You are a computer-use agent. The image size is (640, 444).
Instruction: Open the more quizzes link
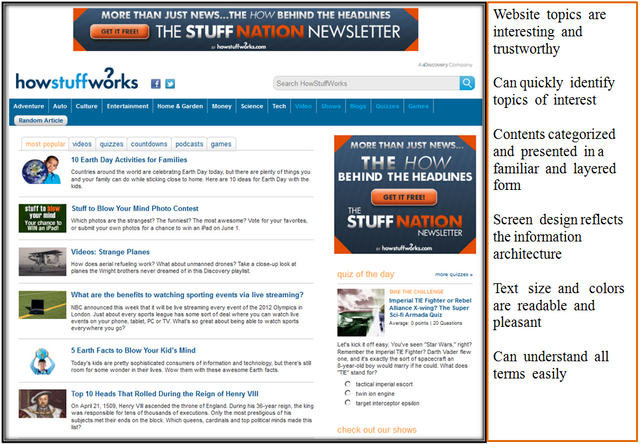[454, 274]
